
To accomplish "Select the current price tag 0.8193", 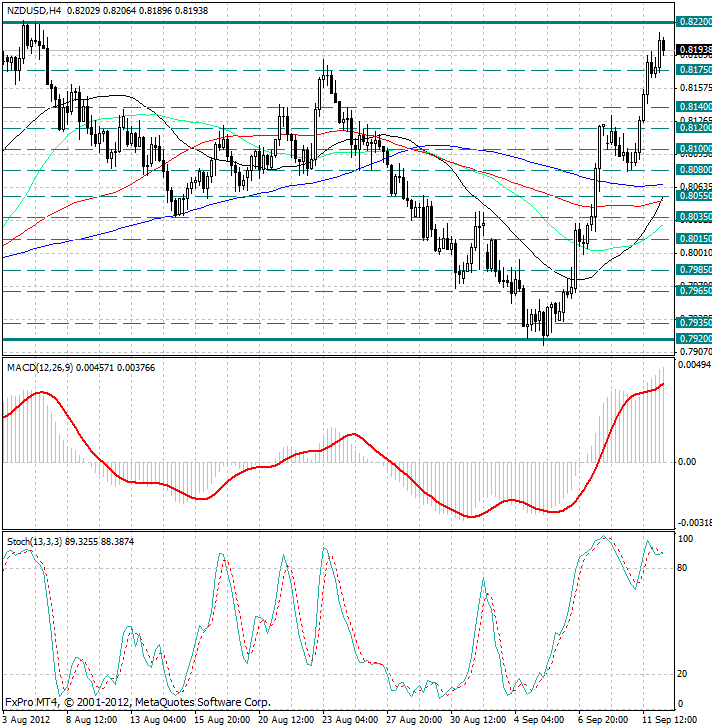I will pos(694,50).
